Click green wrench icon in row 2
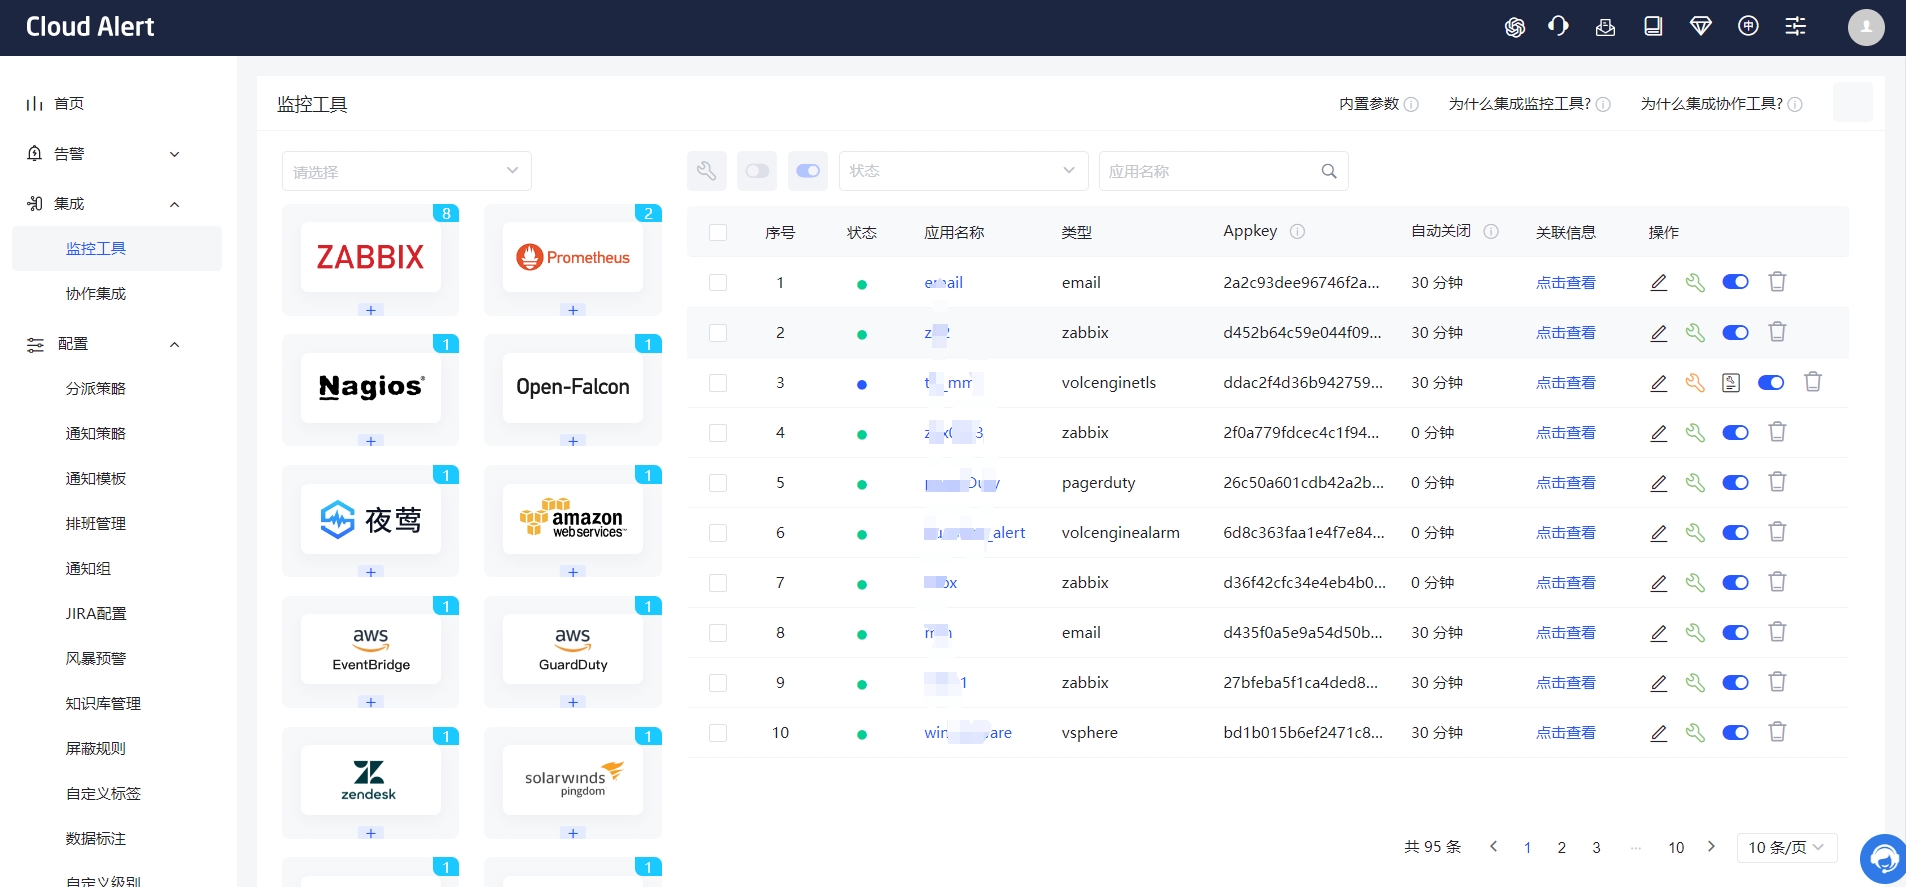Screen dimensions: 1906x887 1695,332
